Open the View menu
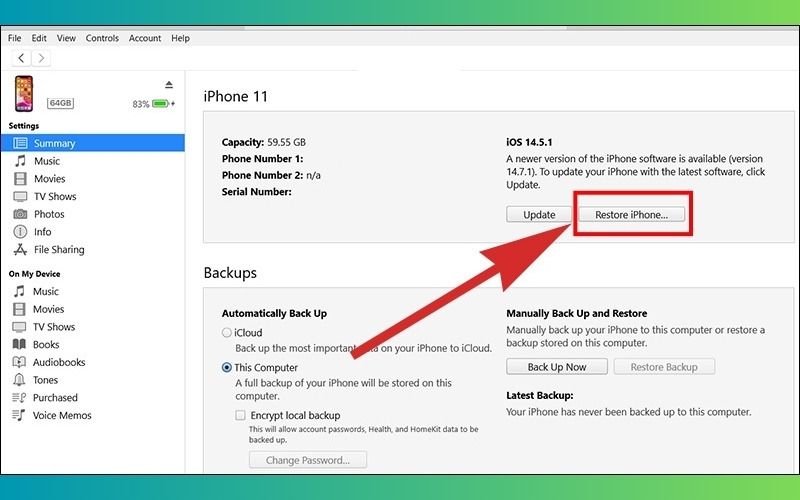800x500 pixels. [x=66, y=38]
